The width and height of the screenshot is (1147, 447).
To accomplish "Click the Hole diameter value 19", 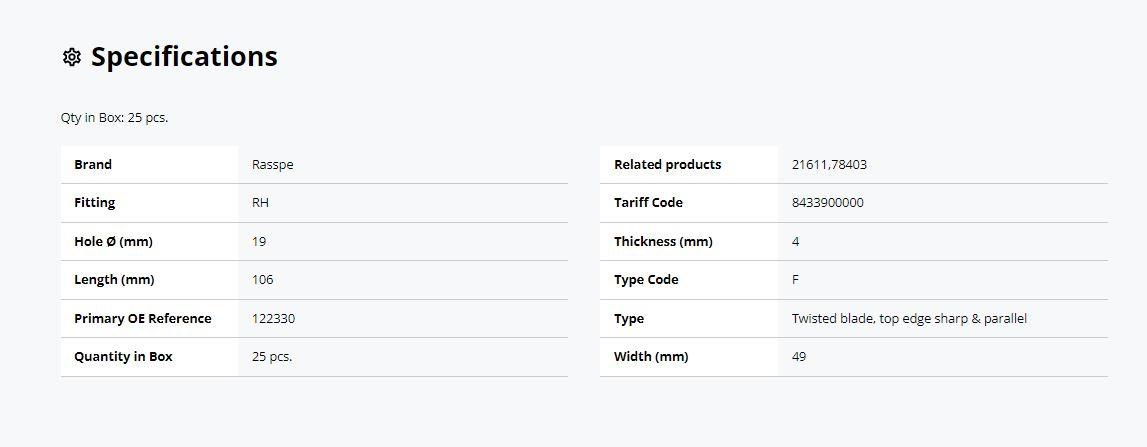I will click(258, 241).
